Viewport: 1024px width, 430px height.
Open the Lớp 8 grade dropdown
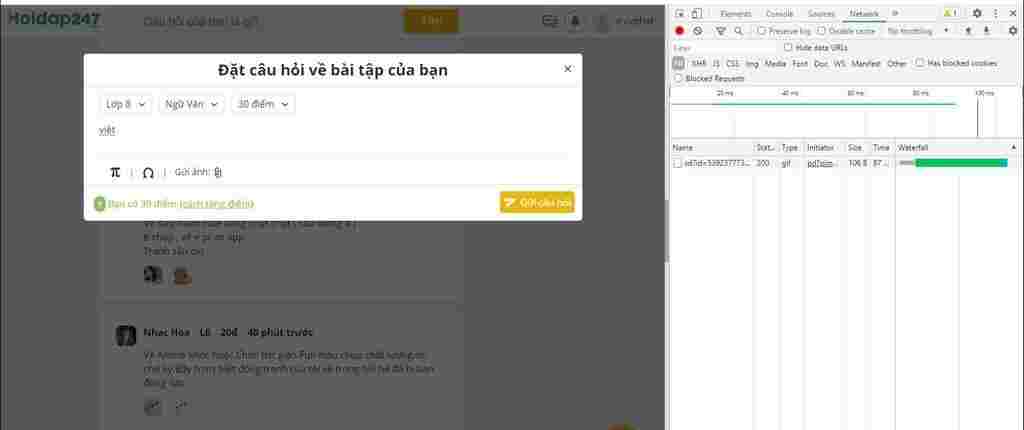126,104
